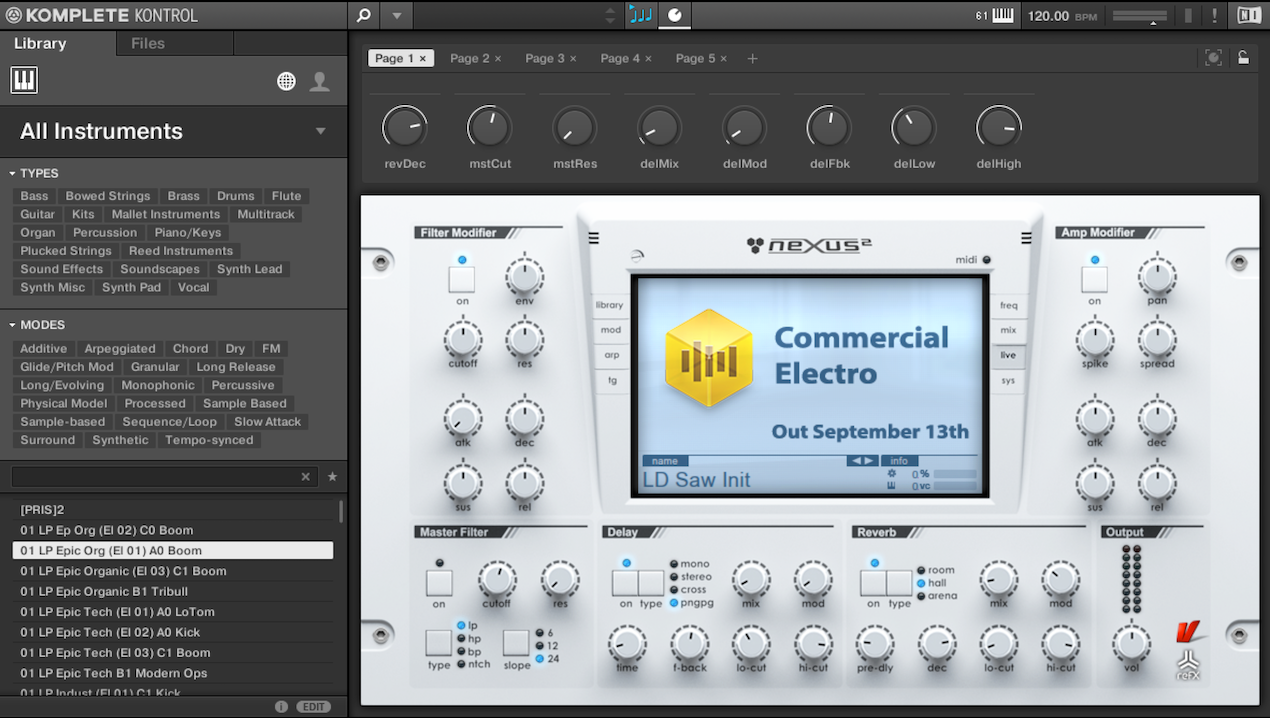
Task: Click the learn/capture target icon beside the lock
Action: click(x=1213, y=58)
